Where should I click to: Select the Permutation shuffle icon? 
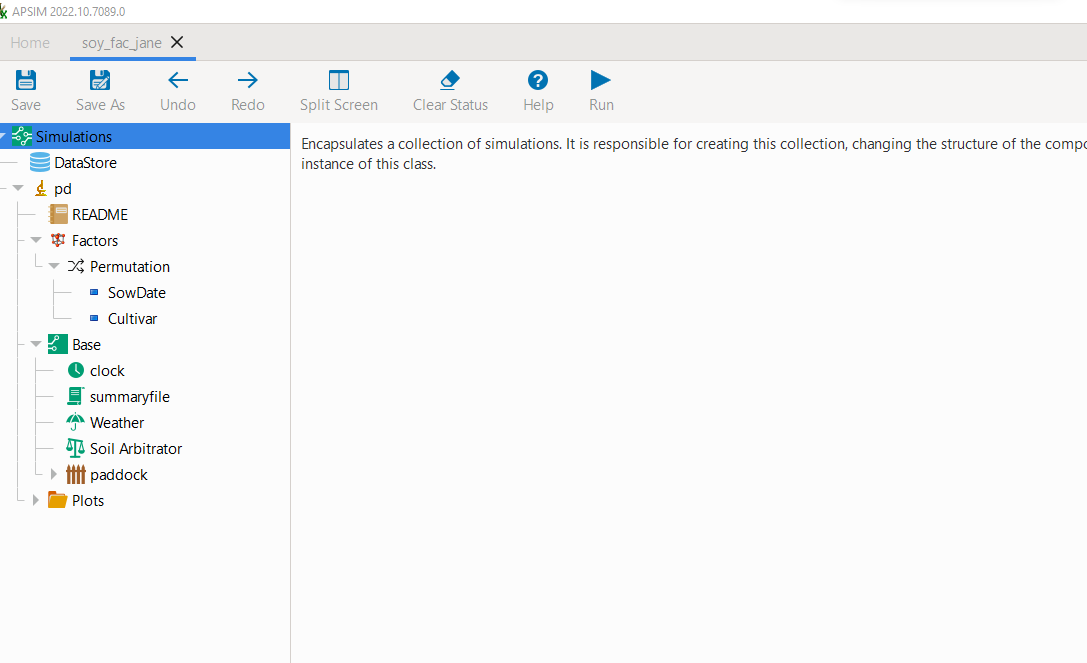[x=77, y=266]
